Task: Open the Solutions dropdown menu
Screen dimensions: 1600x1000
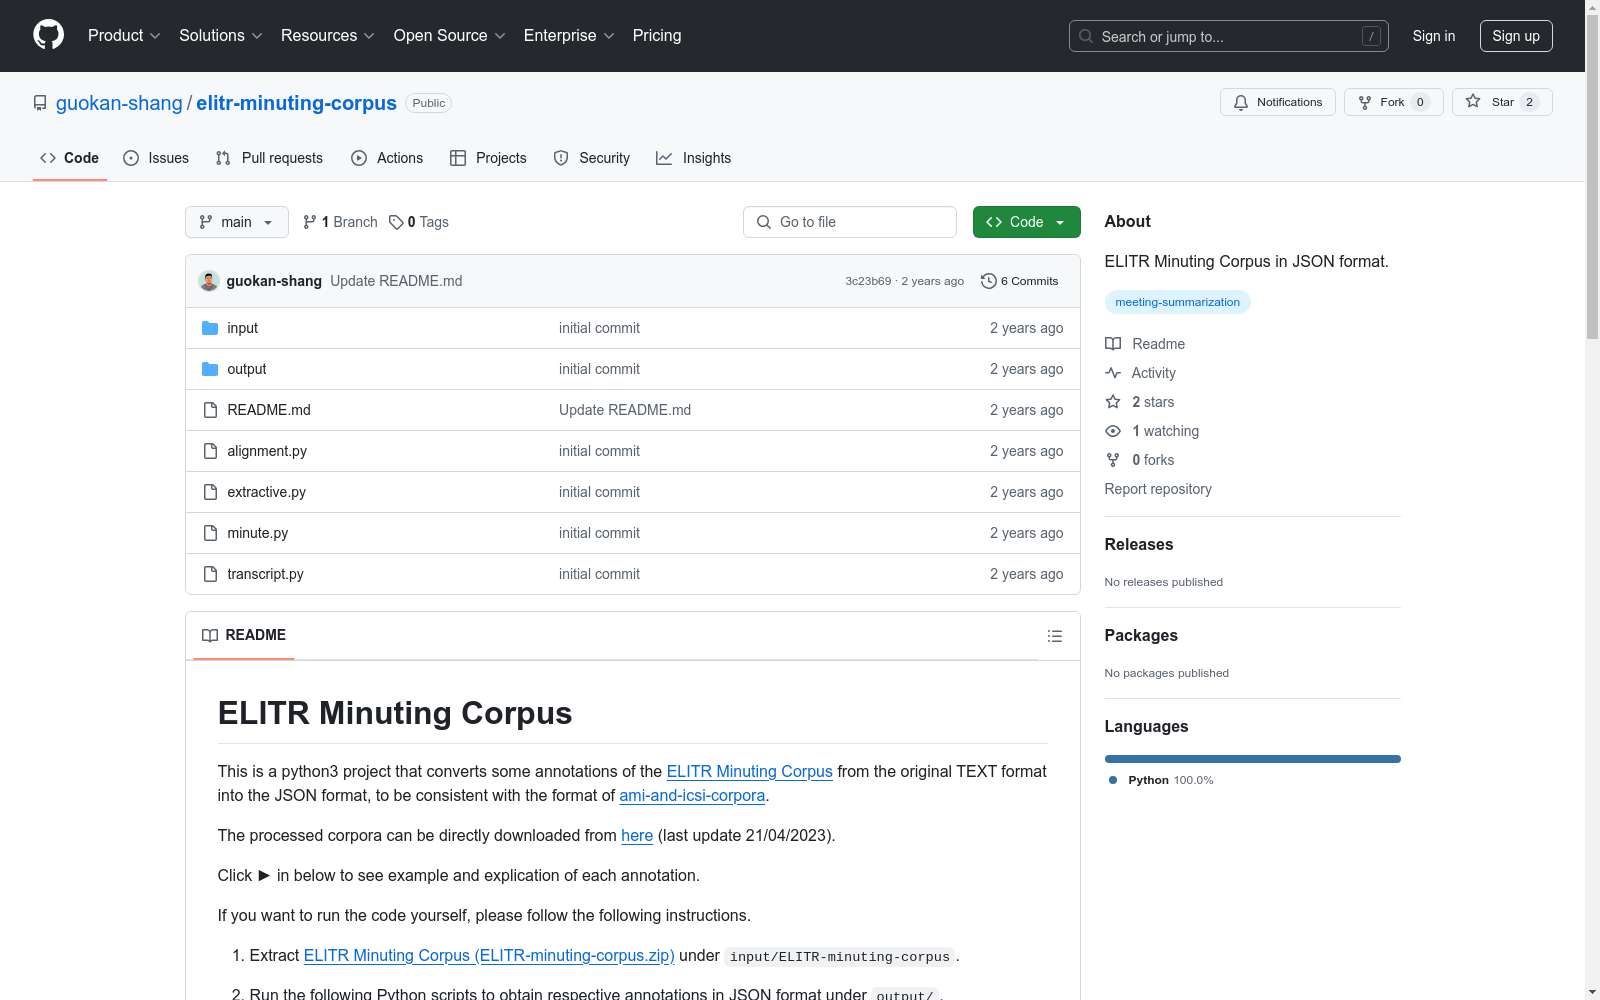Action: pyautogui.click(x=221, y=36)
